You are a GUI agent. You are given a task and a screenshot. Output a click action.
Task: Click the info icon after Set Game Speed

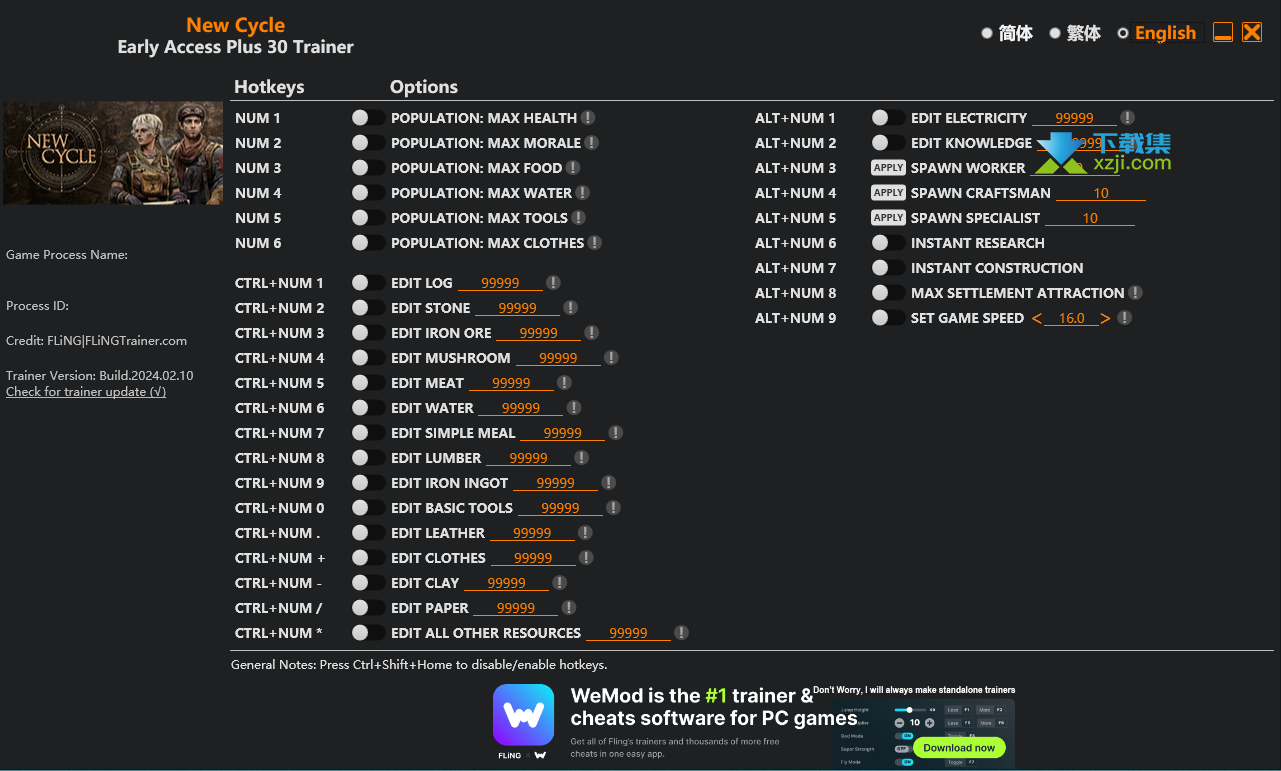1125,318
